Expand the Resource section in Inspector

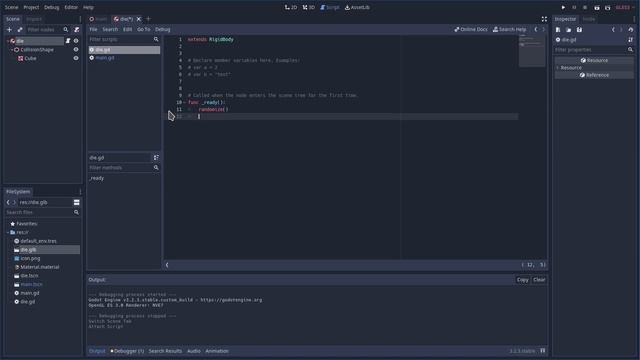click(x=558, y=68)
